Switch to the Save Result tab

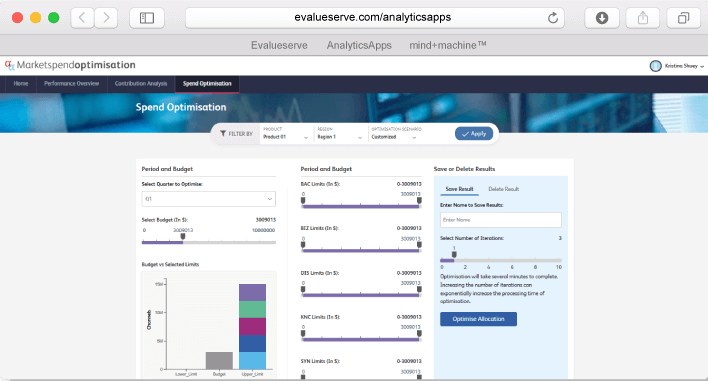point(459,189)
